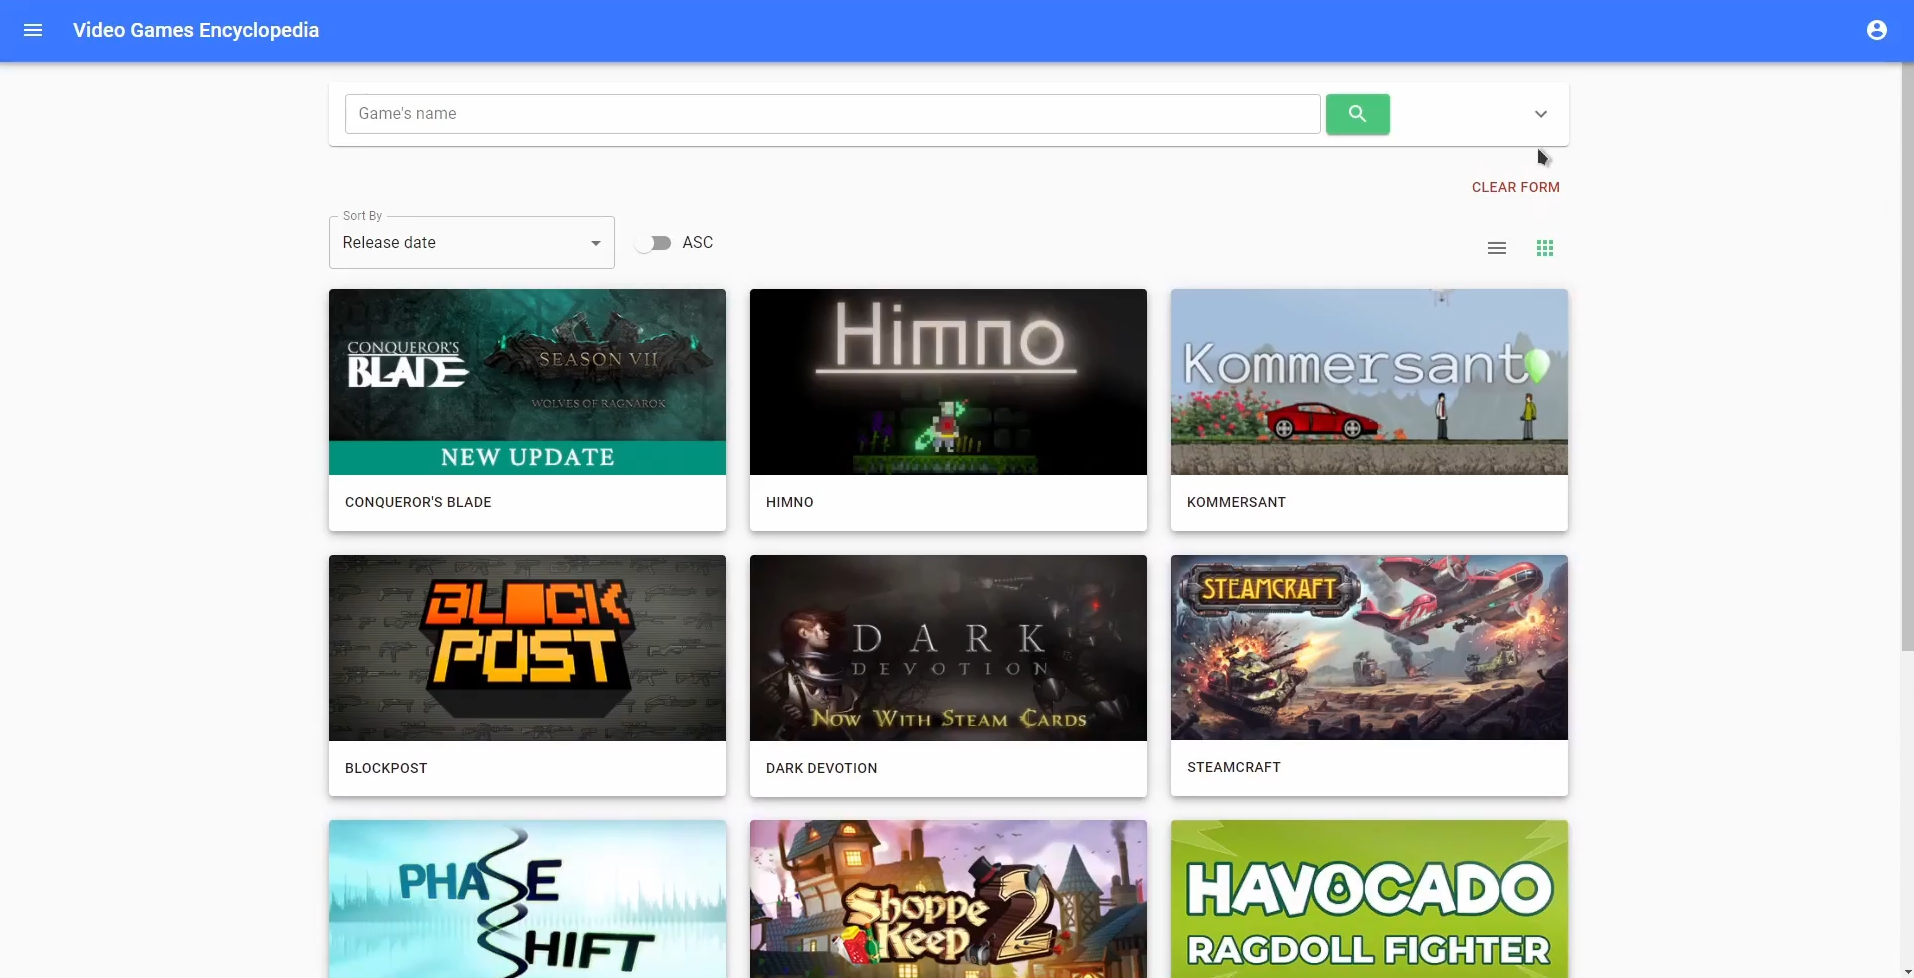Click the BLOCKPOST title text
This screenshot has width=1914, height=978.
386,768
